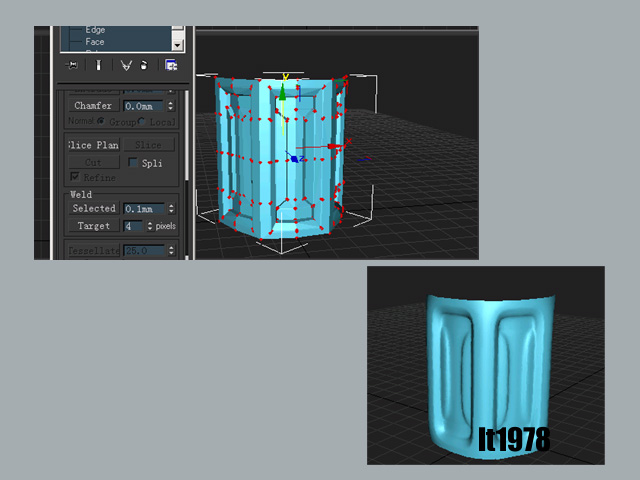
Task: Click the Slice Plane button
Action: click(93, 145)
